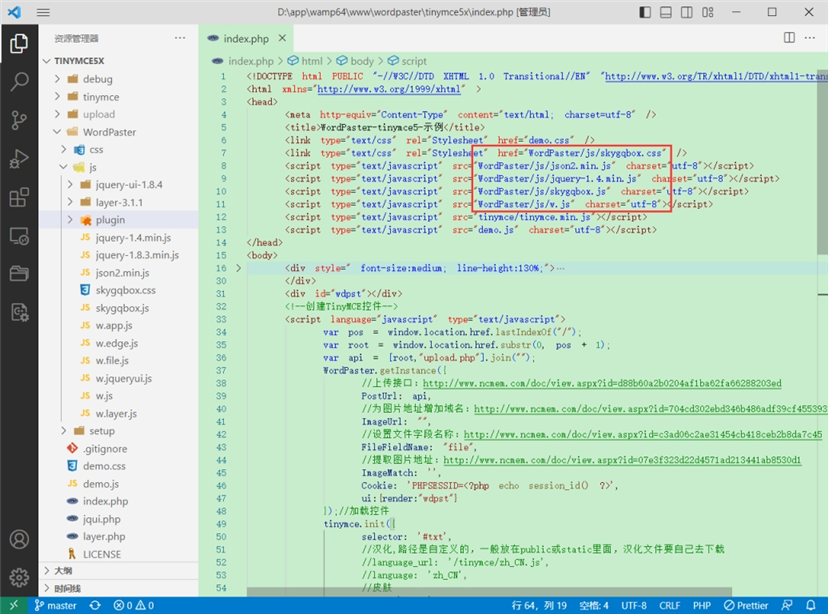Open Customize Layout options
The width and height of the screenshot is (828, 614).
[708, 12]
